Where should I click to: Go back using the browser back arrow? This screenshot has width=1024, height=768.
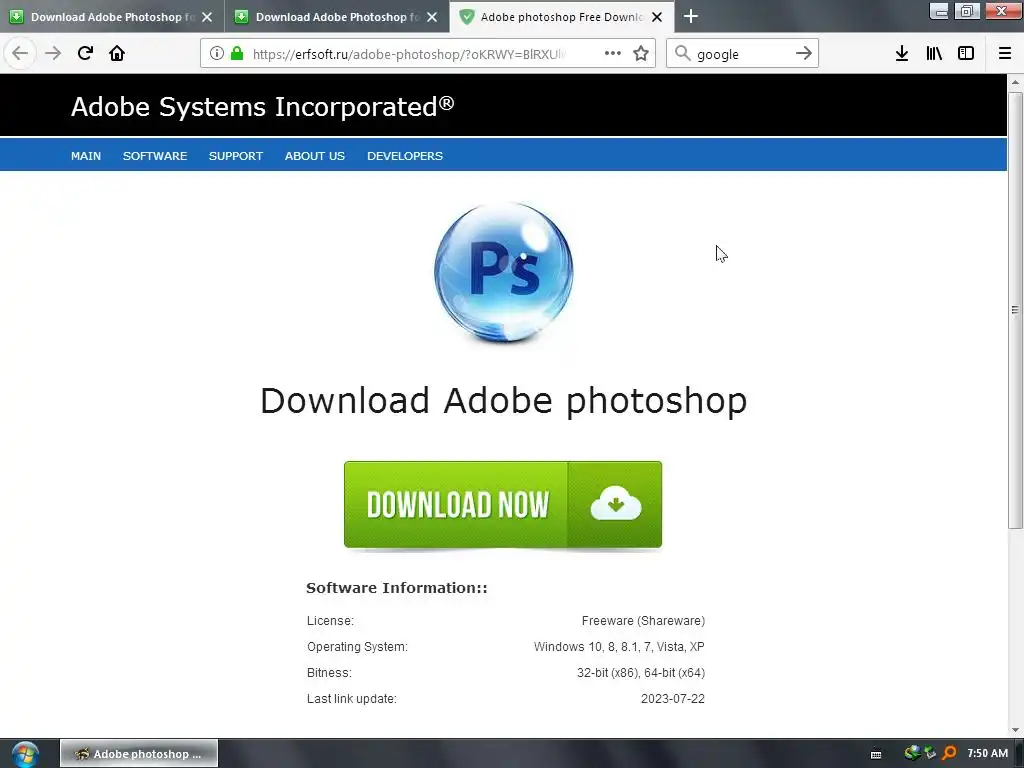pyautogui.click(x=20, y=53)
